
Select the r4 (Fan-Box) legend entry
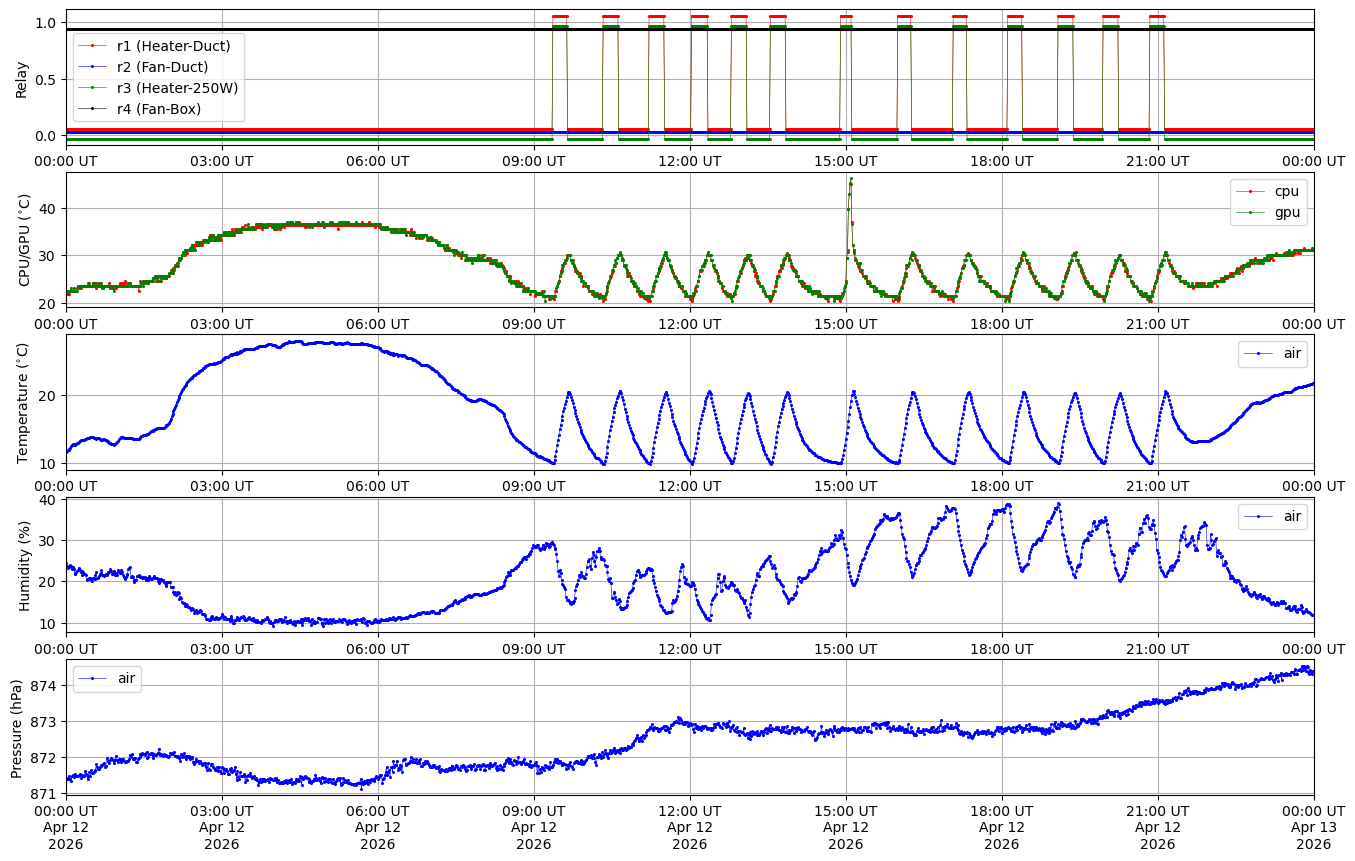tap(158, 109)
